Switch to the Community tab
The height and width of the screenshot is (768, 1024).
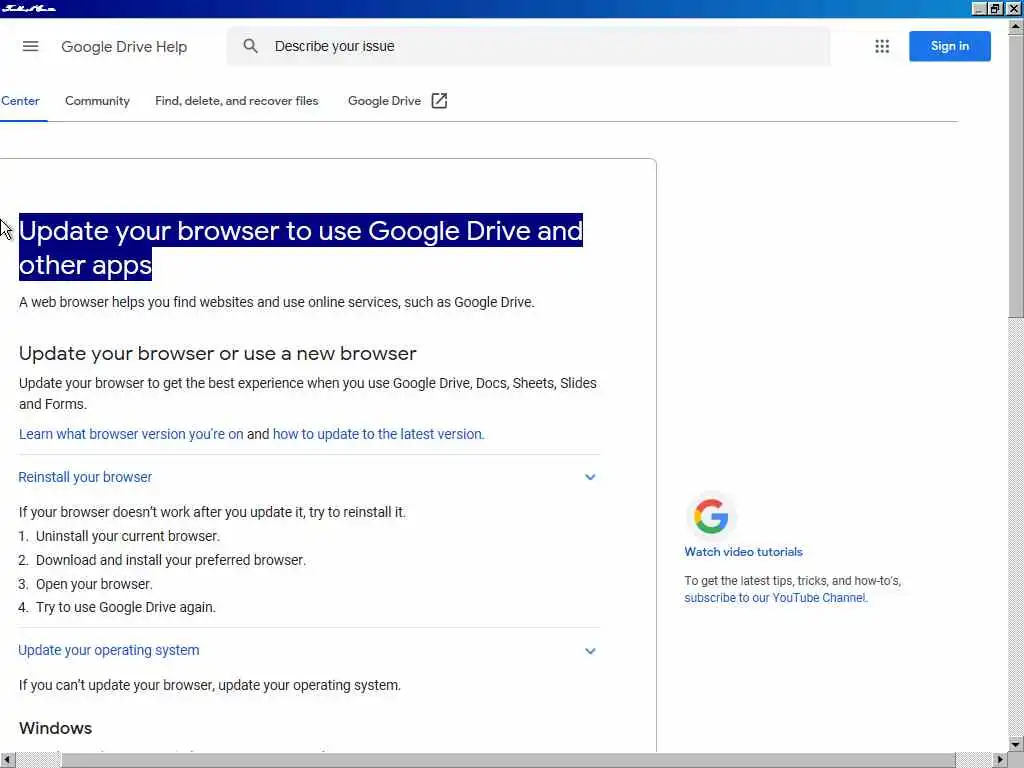tap(97, 101)
